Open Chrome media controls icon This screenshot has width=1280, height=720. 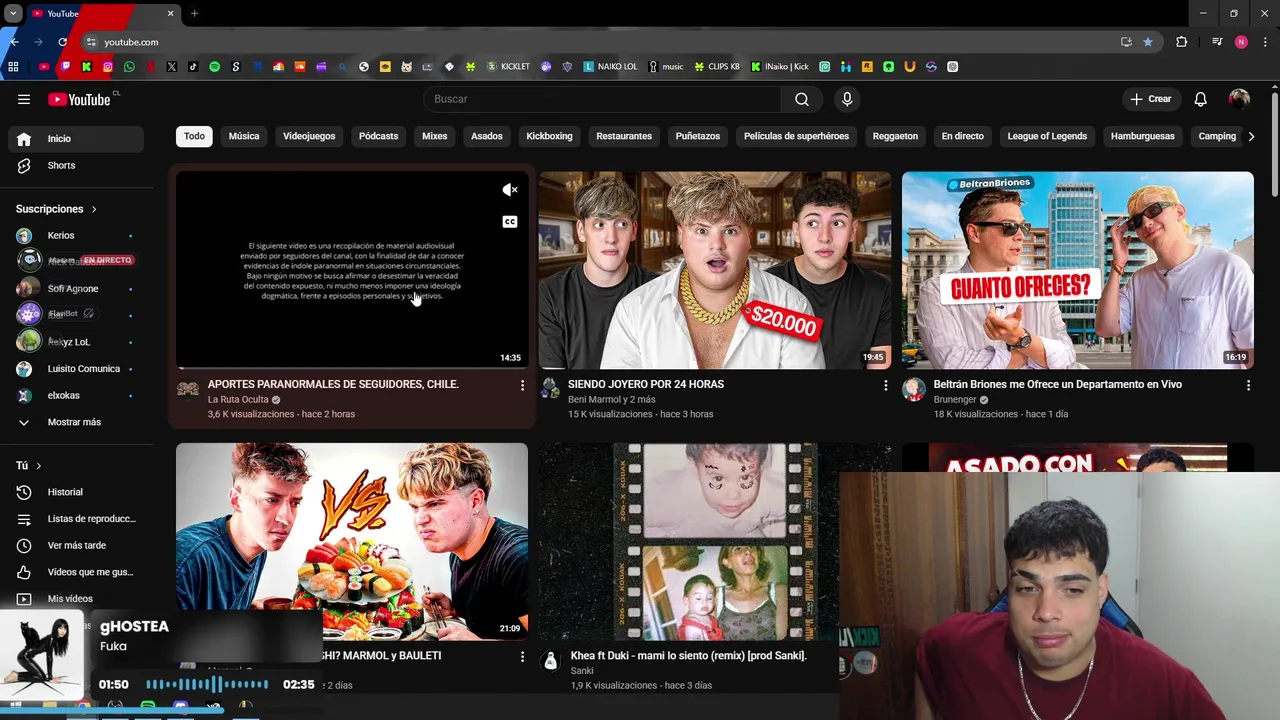tap(1217, 42)
